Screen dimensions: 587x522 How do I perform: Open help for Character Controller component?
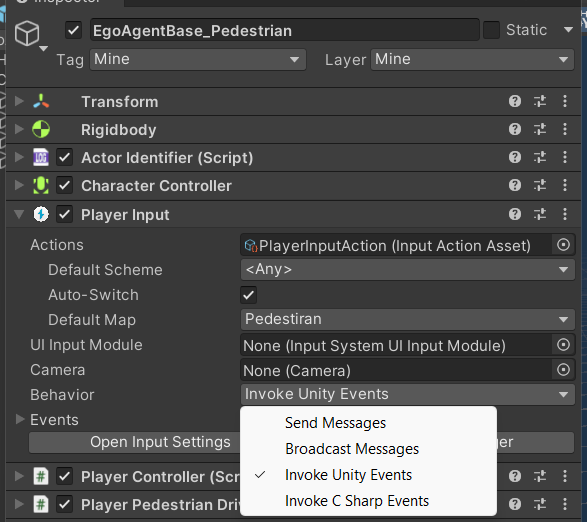tap(515, 185)
